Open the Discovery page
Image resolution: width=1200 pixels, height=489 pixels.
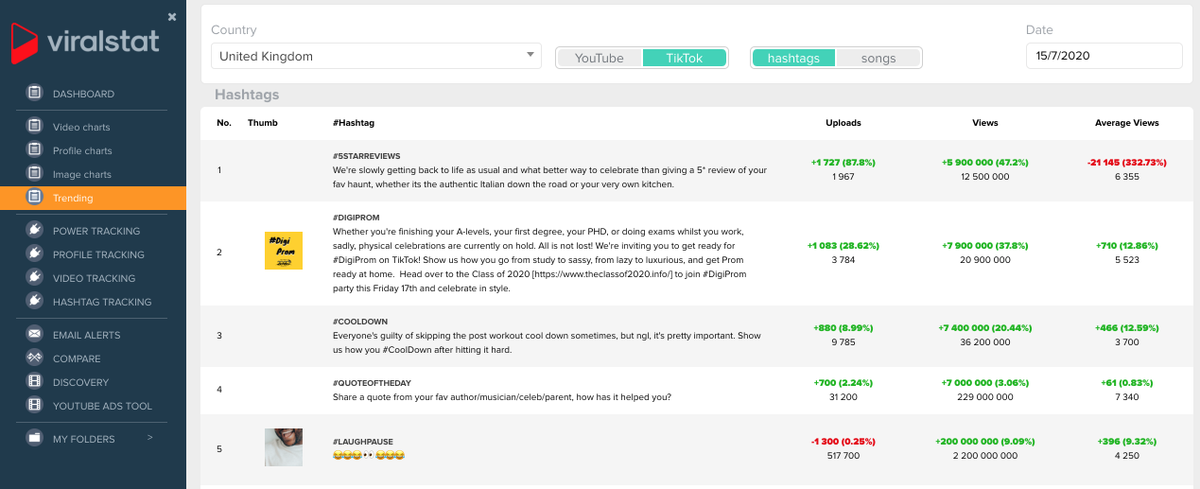(82, 382)
